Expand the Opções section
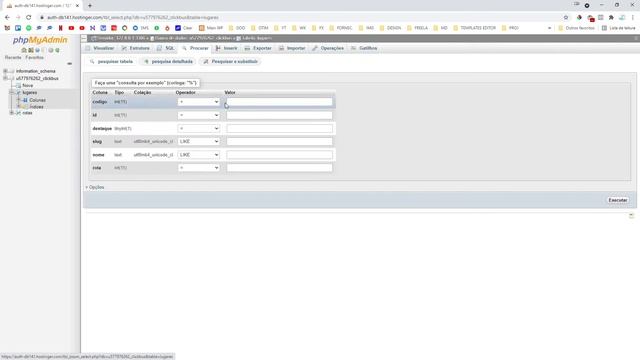This screenshot has height=360, width=640. [x=95, y=187]
